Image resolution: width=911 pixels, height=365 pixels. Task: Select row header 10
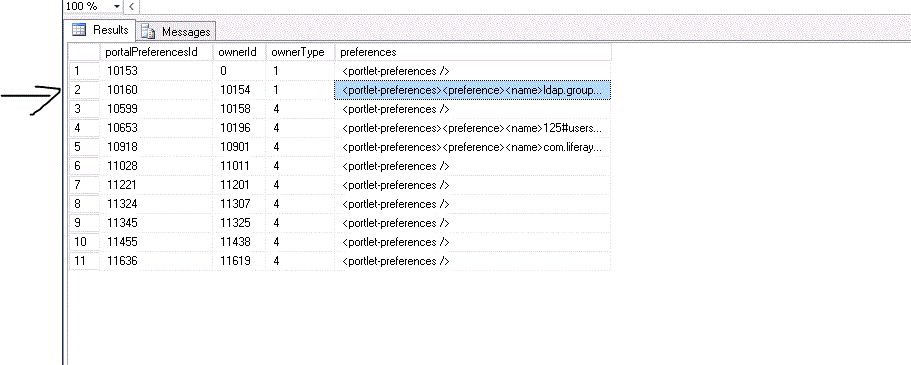84,242
